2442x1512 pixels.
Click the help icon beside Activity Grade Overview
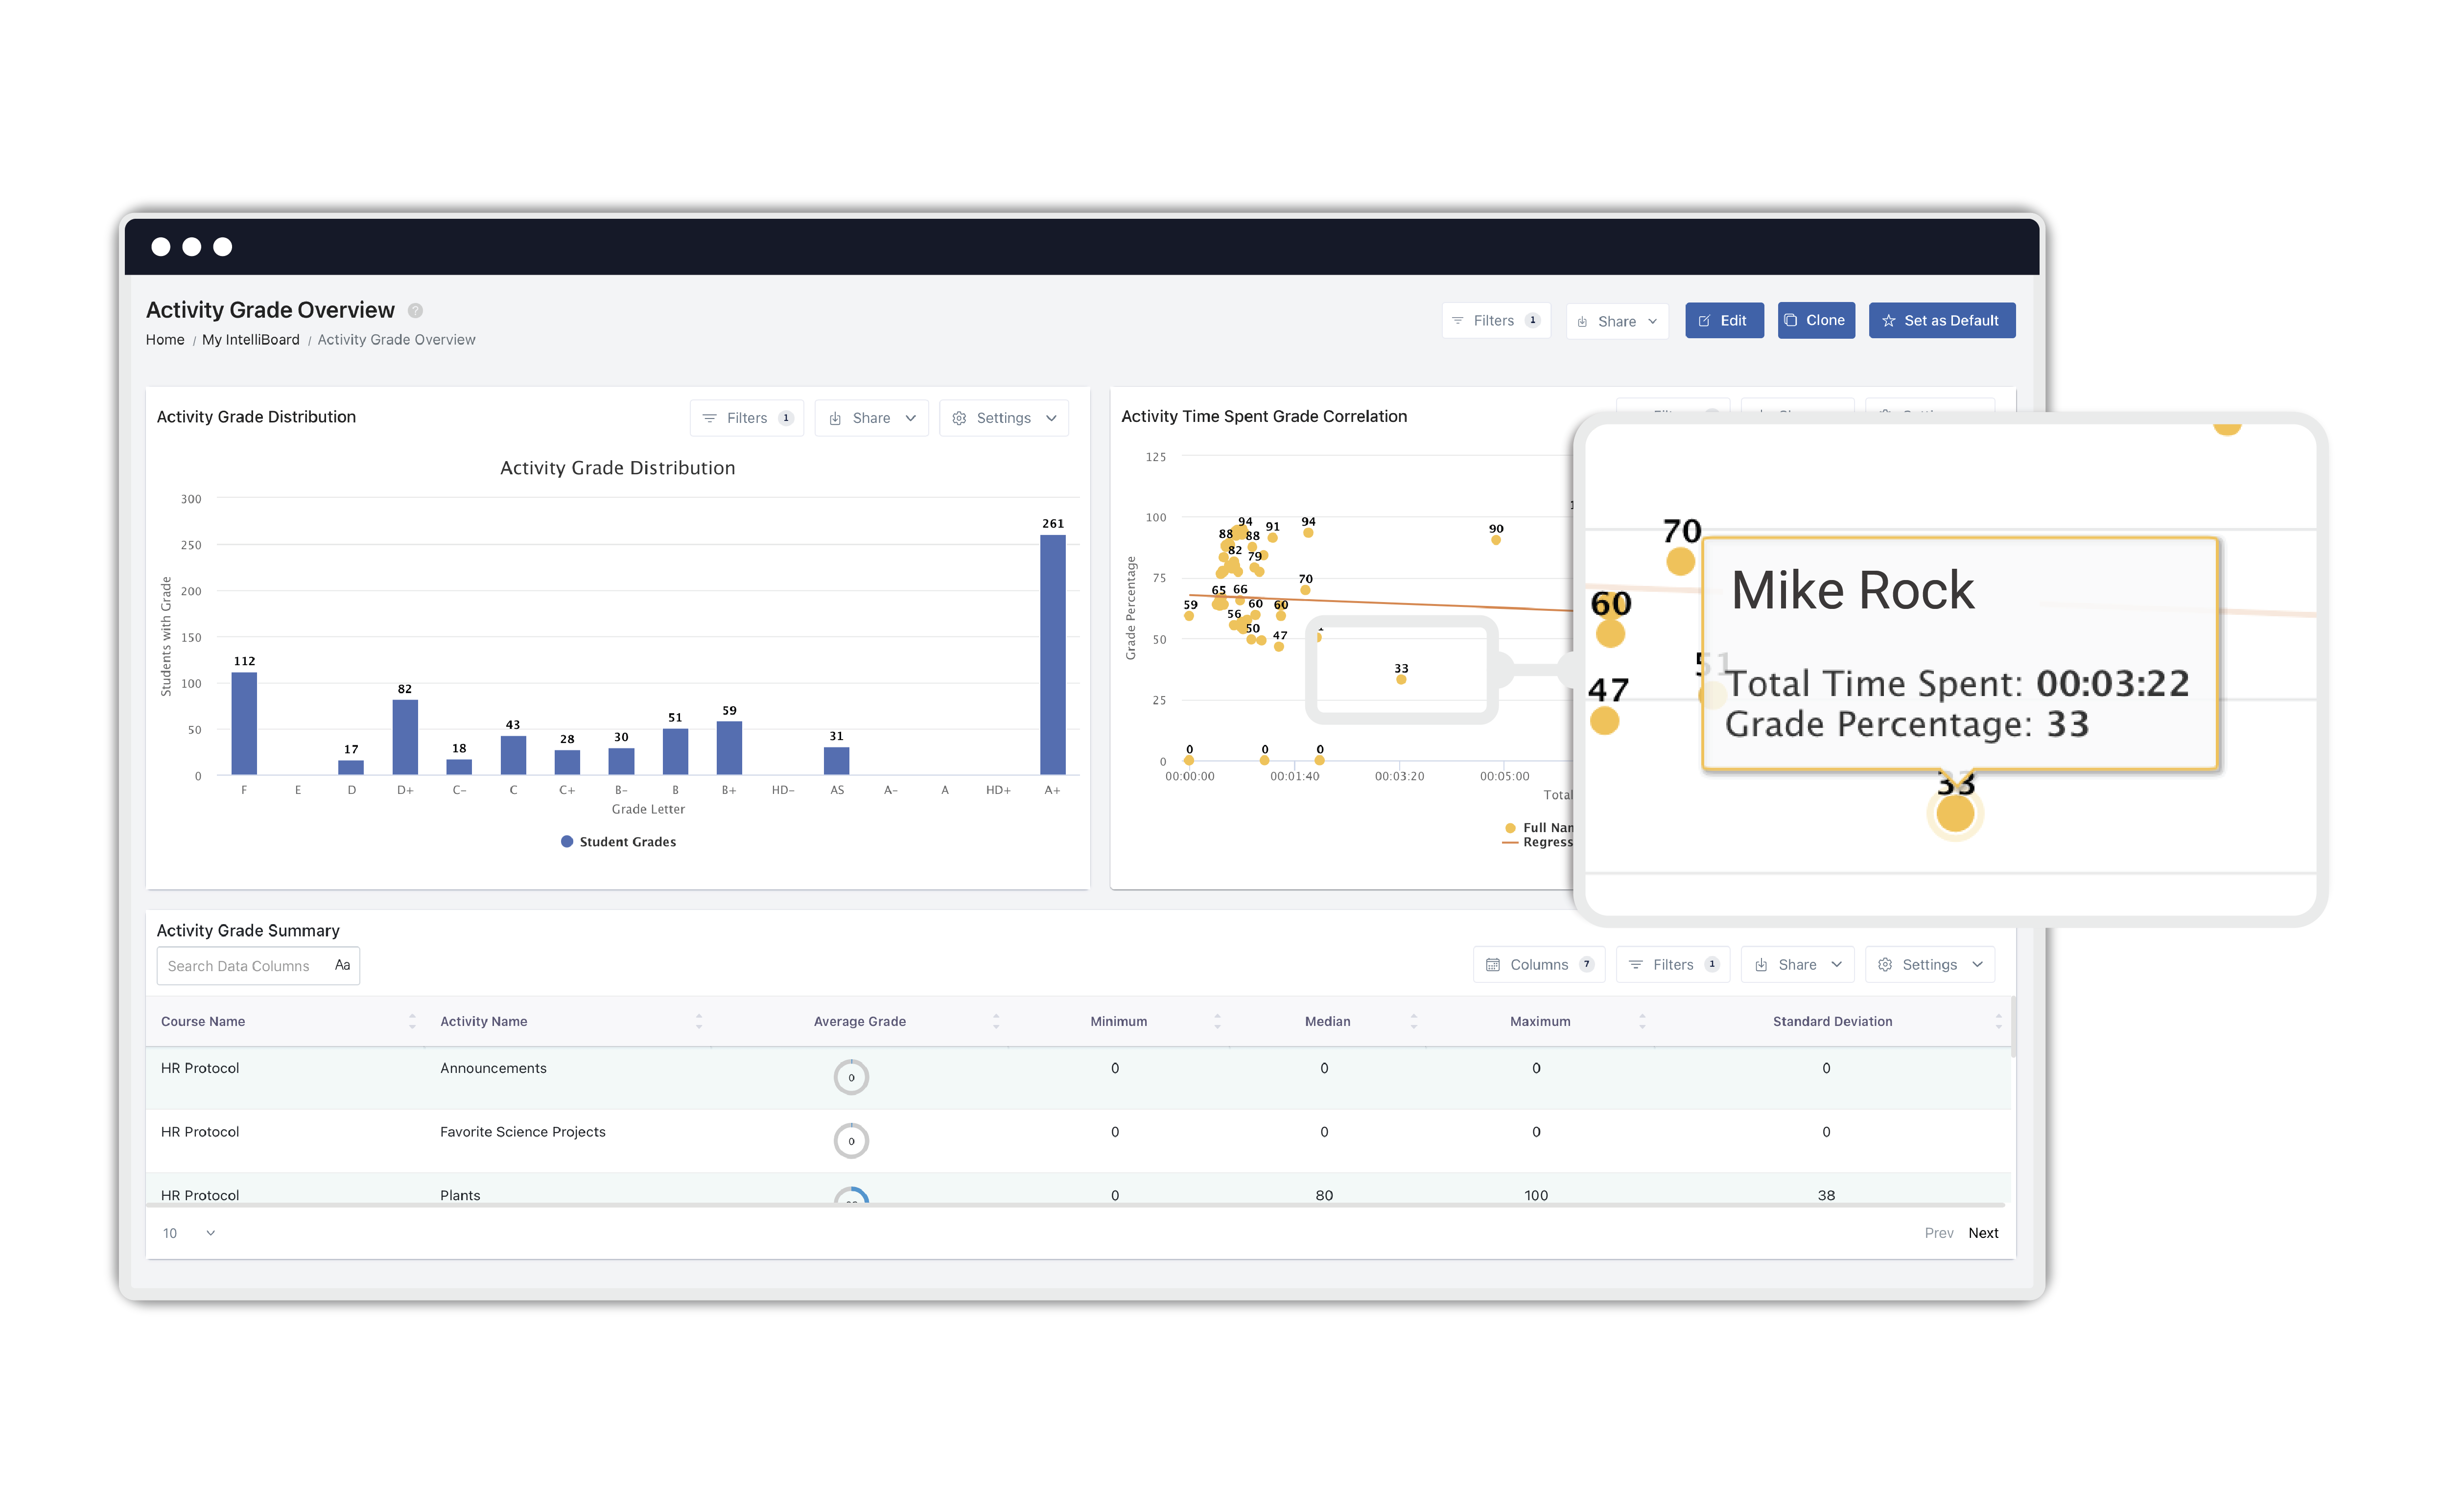[416, 310]
